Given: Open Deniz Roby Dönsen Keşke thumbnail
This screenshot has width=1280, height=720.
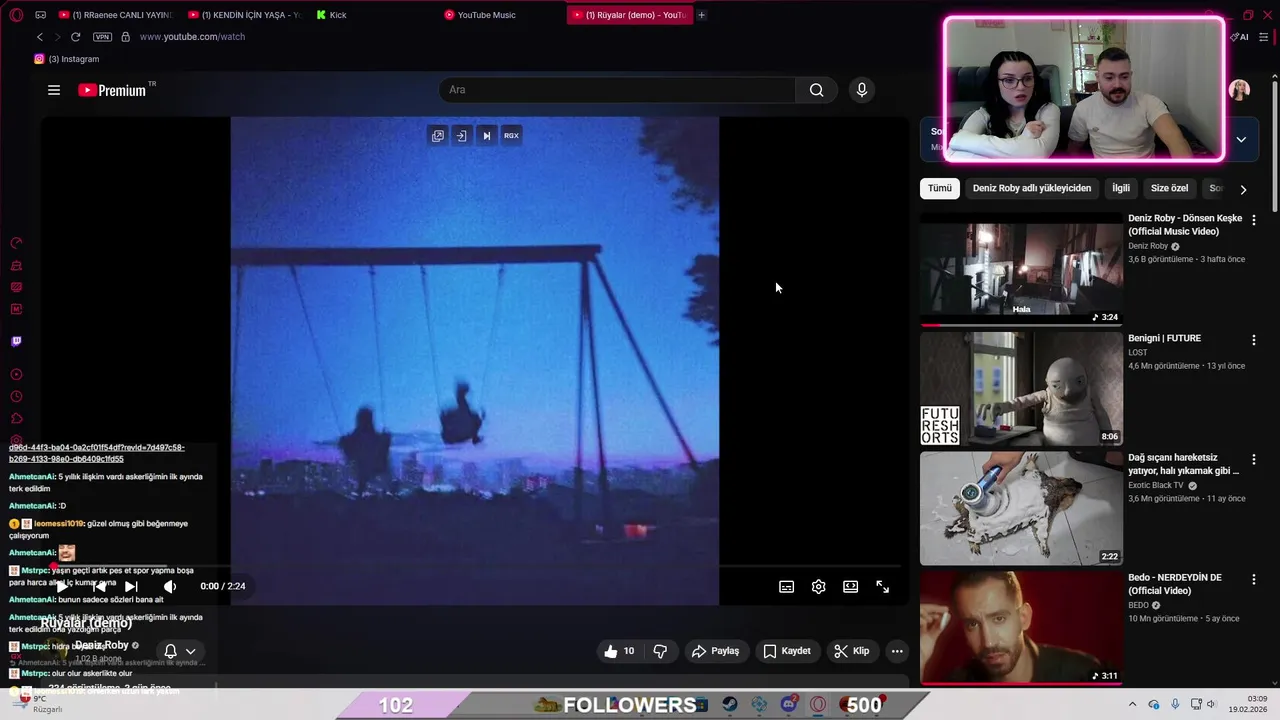Looking at the screenshot, I should 1021,268.
